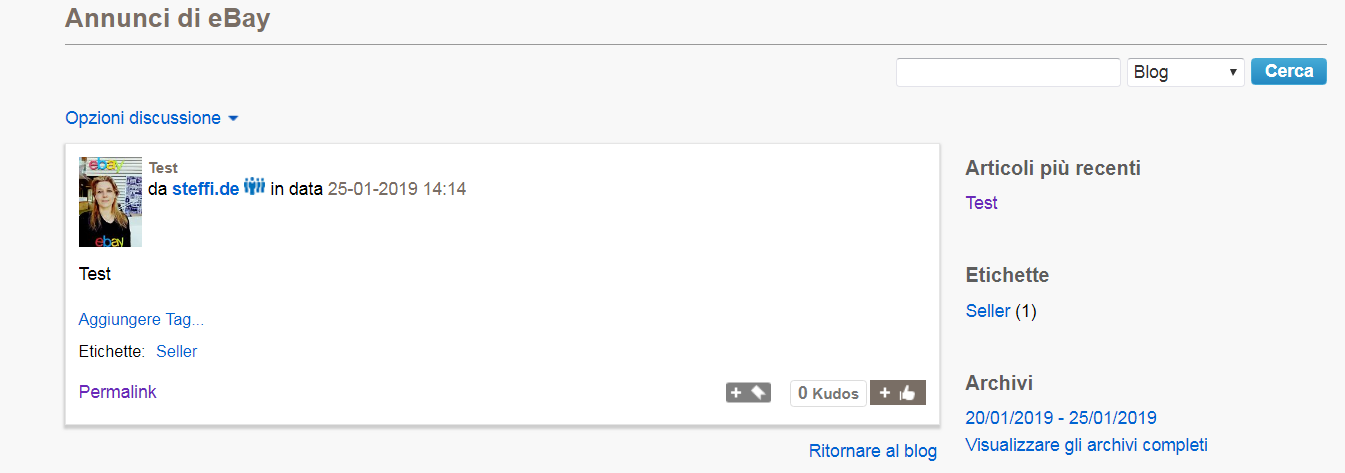Click the Annunci di eBay heading

pos(167,18)
